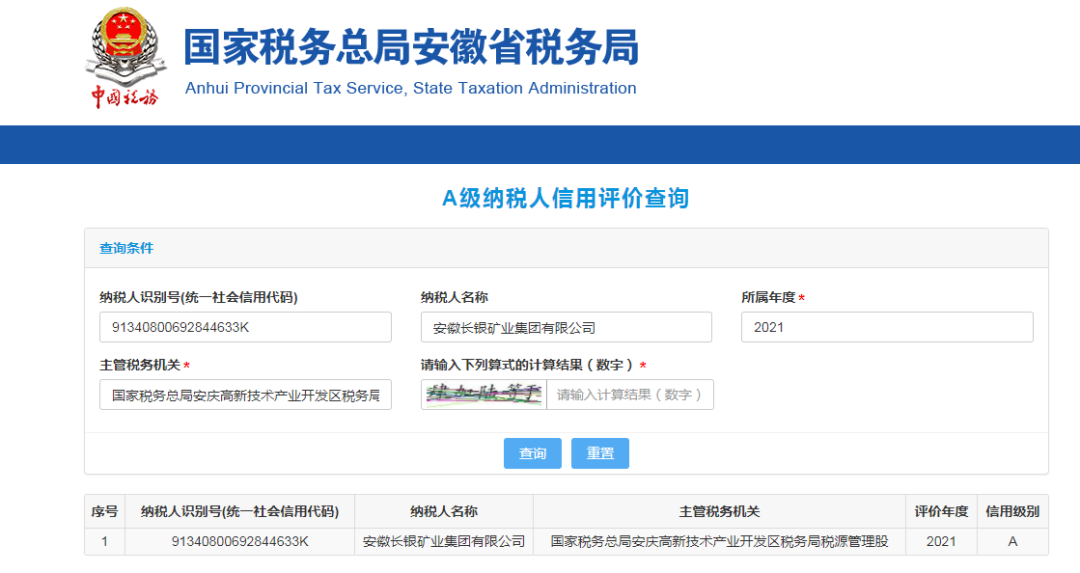1080x573 pixels.
Task: Click the 国家税务总局安徽省税务局 site title
Action: pos(411,48)
